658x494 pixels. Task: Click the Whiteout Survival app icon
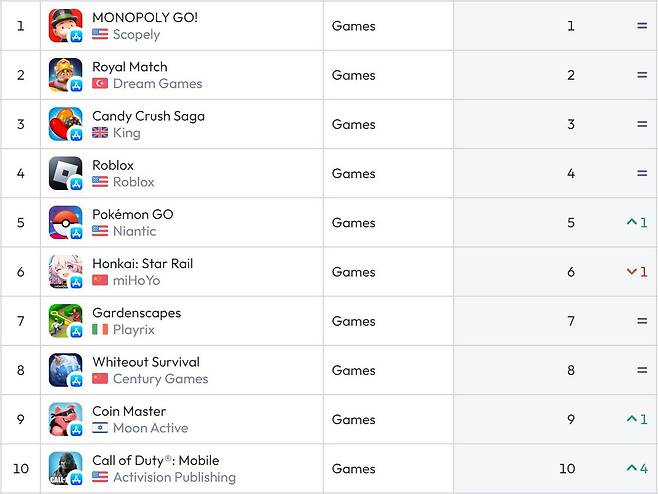[65, 370]
